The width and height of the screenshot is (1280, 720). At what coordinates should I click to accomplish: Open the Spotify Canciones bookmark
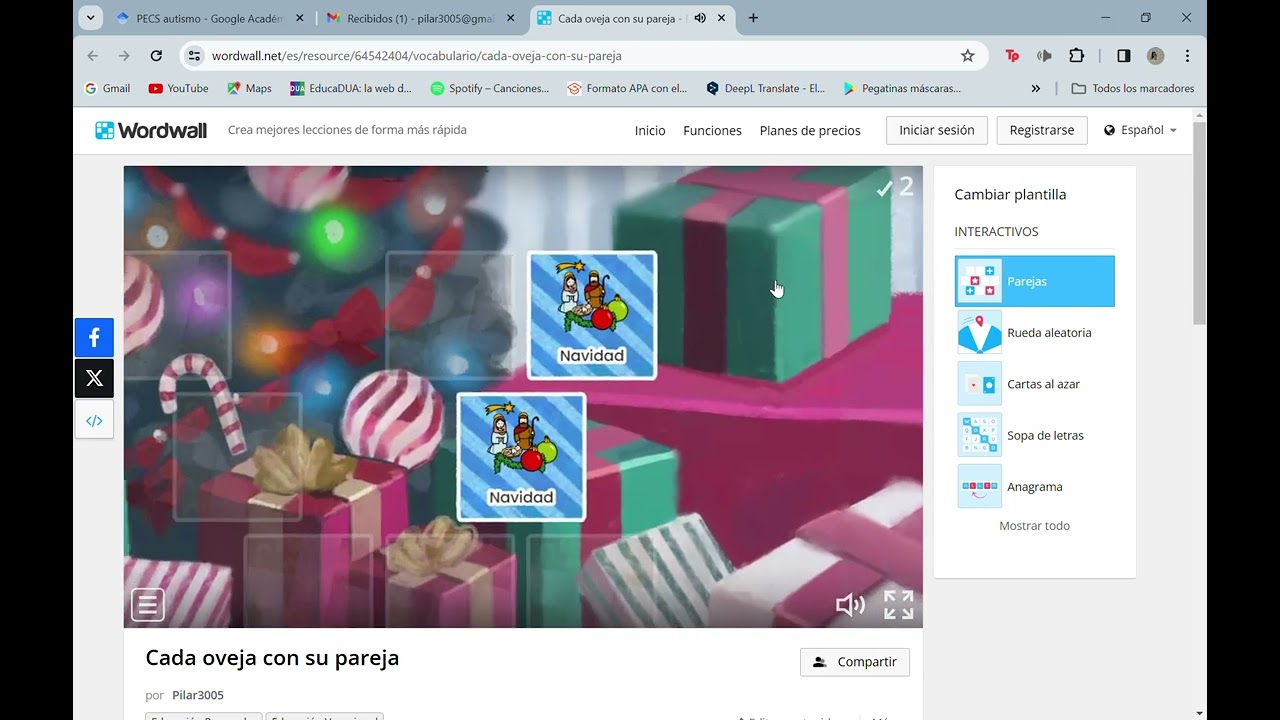pos(490,88)
